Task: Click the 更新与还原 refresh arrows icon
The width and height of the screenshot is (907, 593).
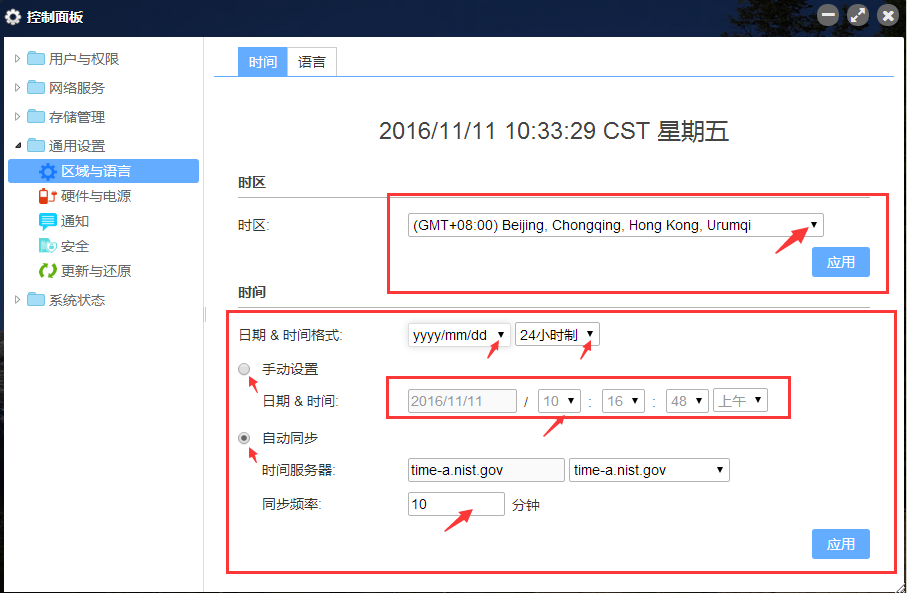Action: pyautogui.click(x=47, y=271)
